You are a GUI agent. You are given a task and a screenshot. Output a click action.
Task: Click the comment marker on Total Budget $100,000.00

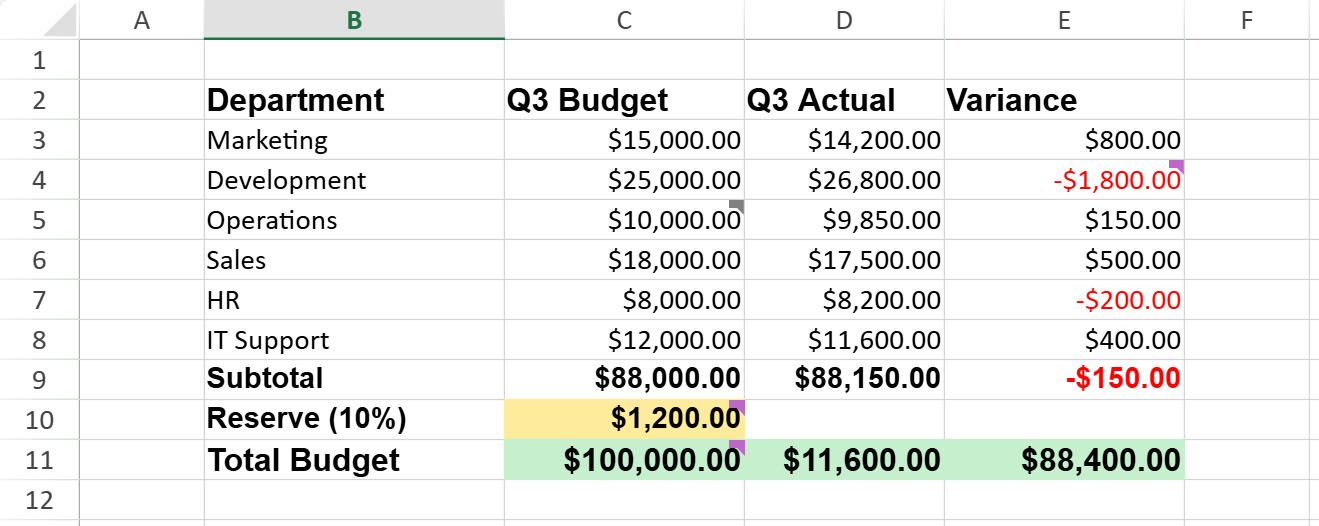737,445
